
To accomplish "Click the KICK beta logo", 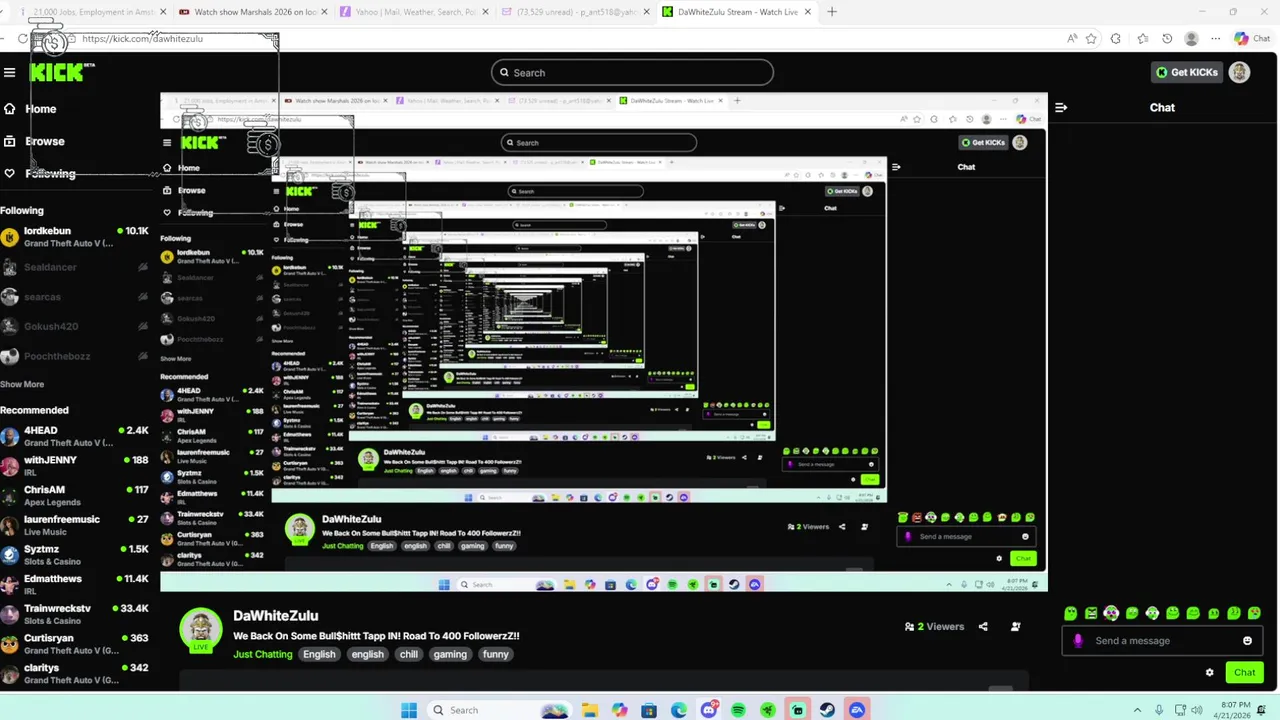I will [62, 72].
